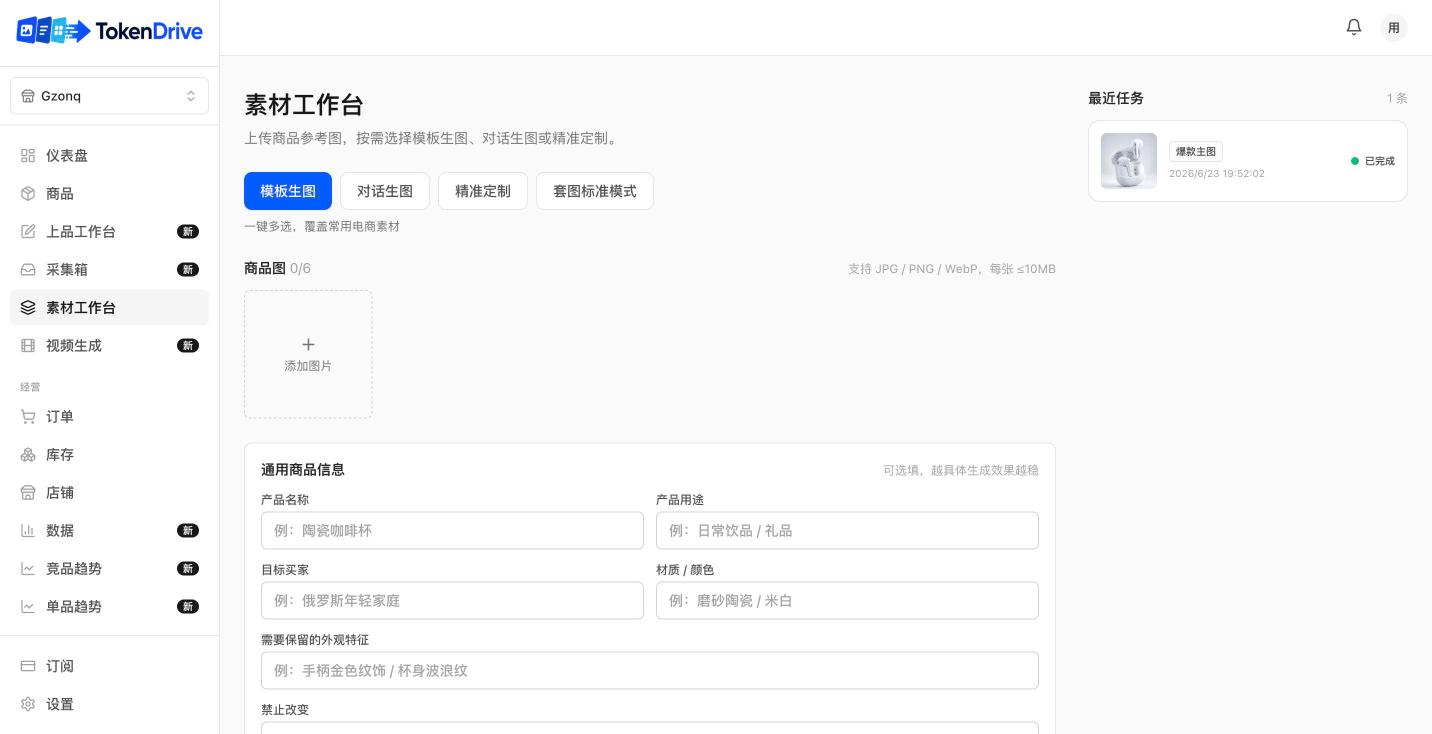Image resolution: width=1432 pixels, height=734 pixels.
Task: Click the 数据 bar chart icon
Action: click(28, 531)
